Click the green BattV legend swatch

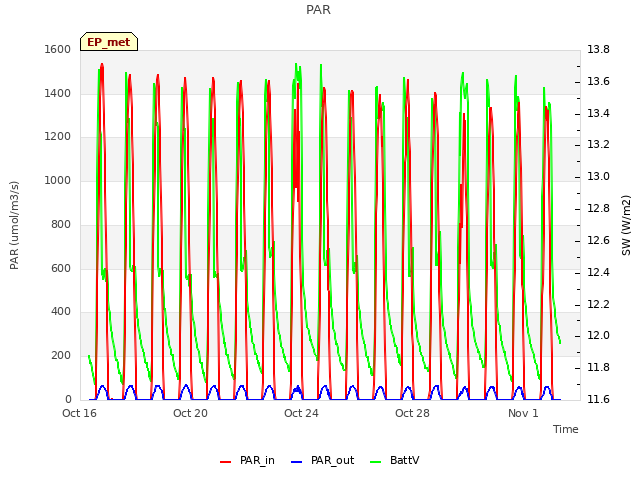(x=376, y=462)
